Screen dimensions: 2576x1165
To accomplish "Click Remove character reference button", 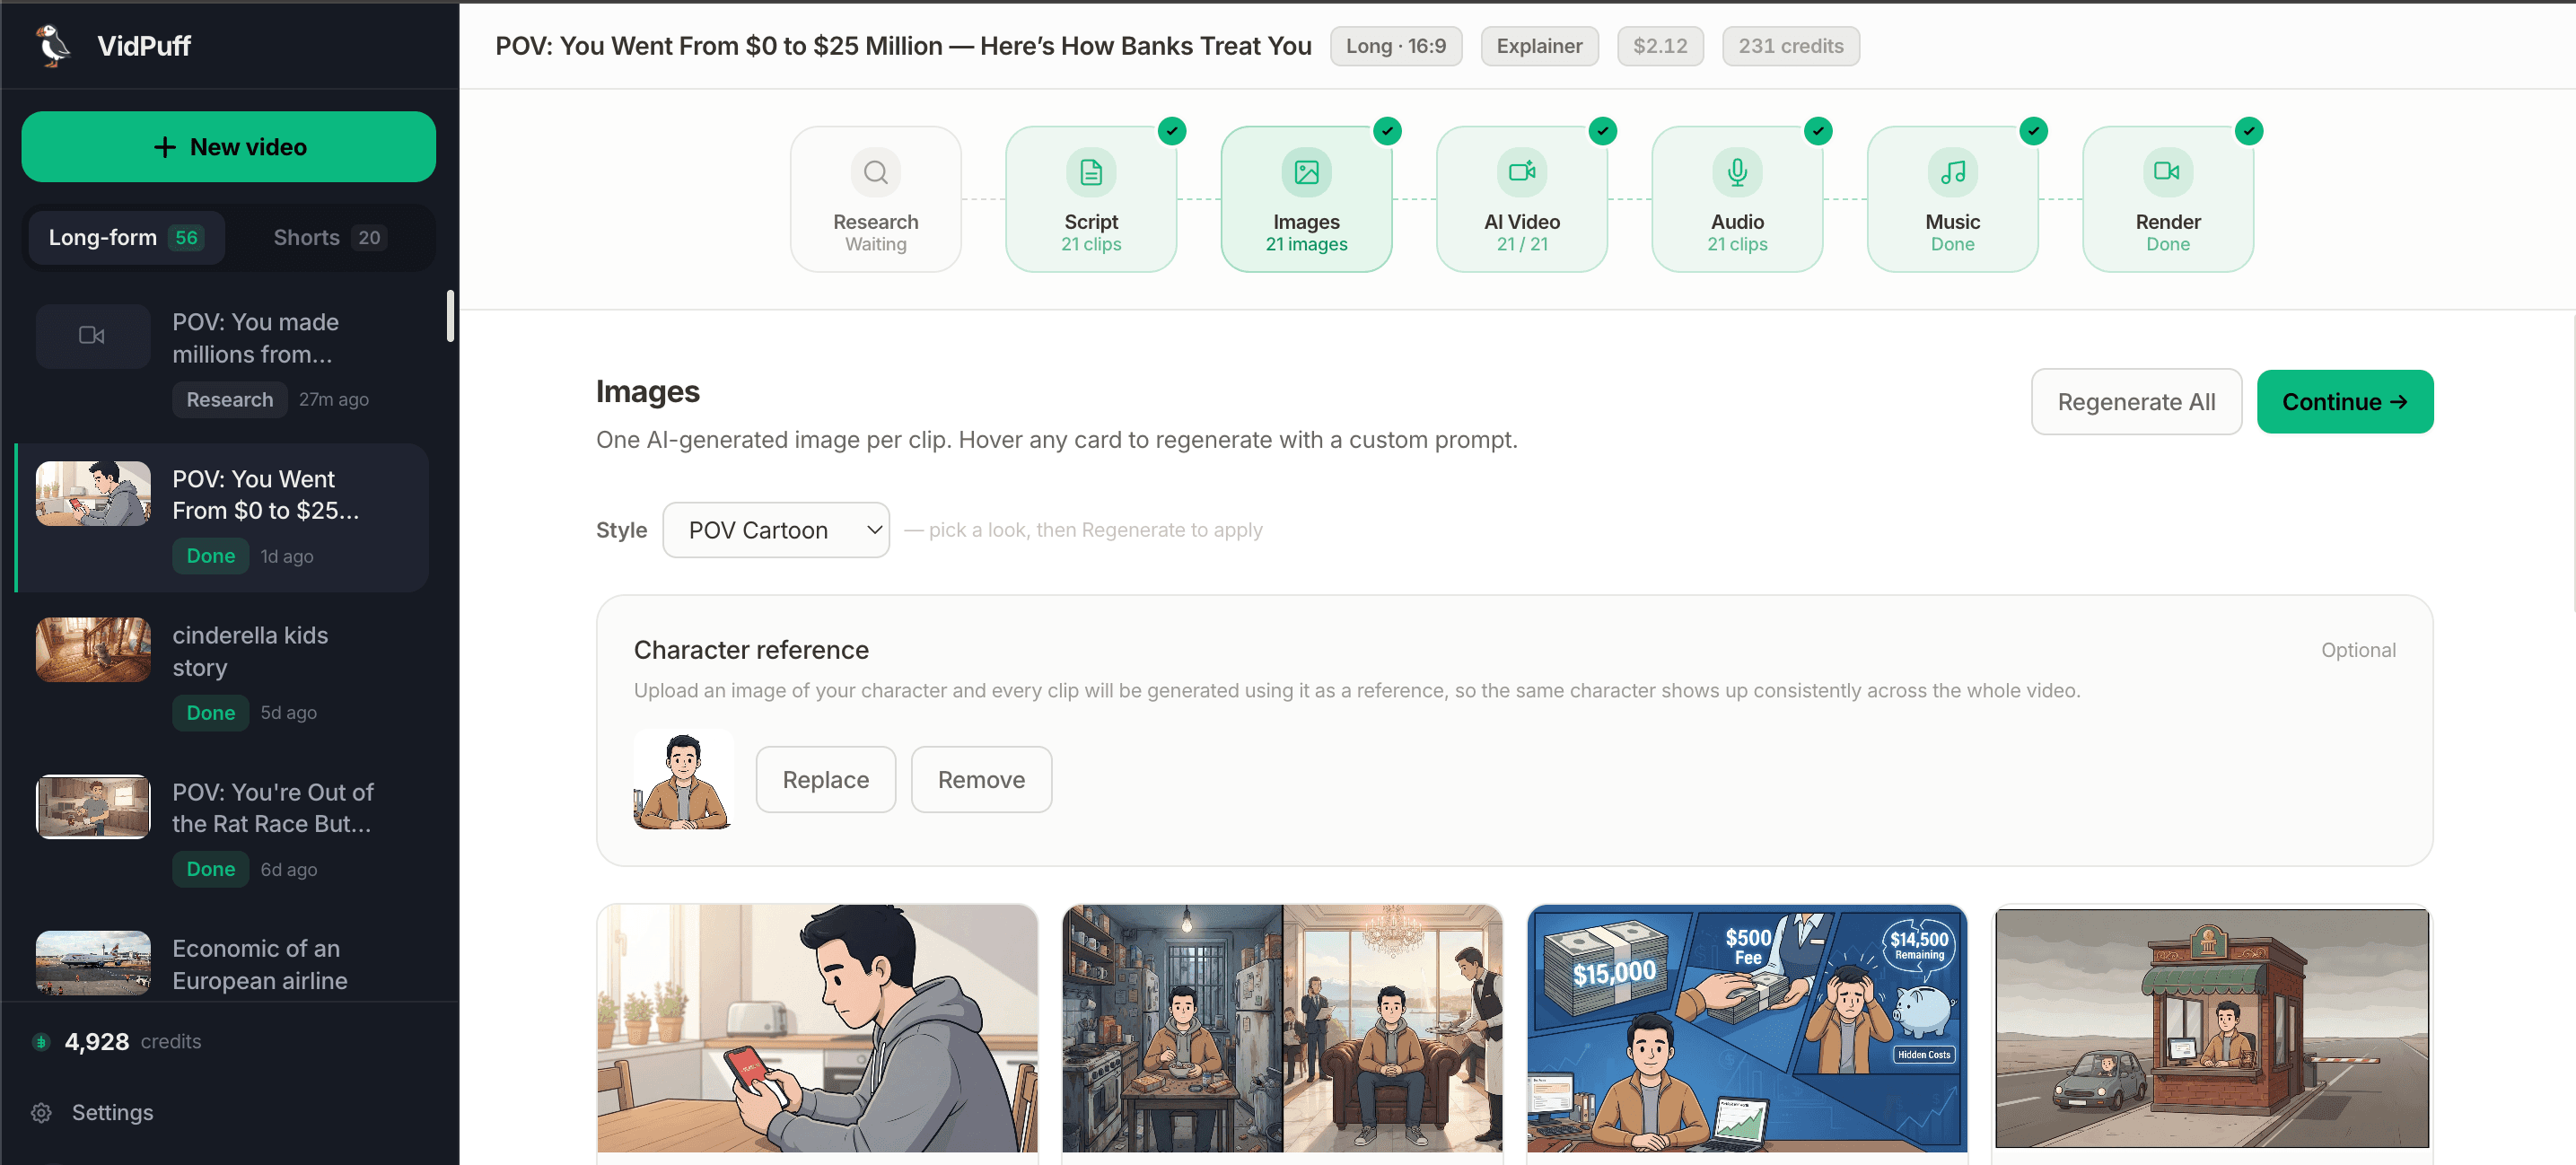I will 981,779.
